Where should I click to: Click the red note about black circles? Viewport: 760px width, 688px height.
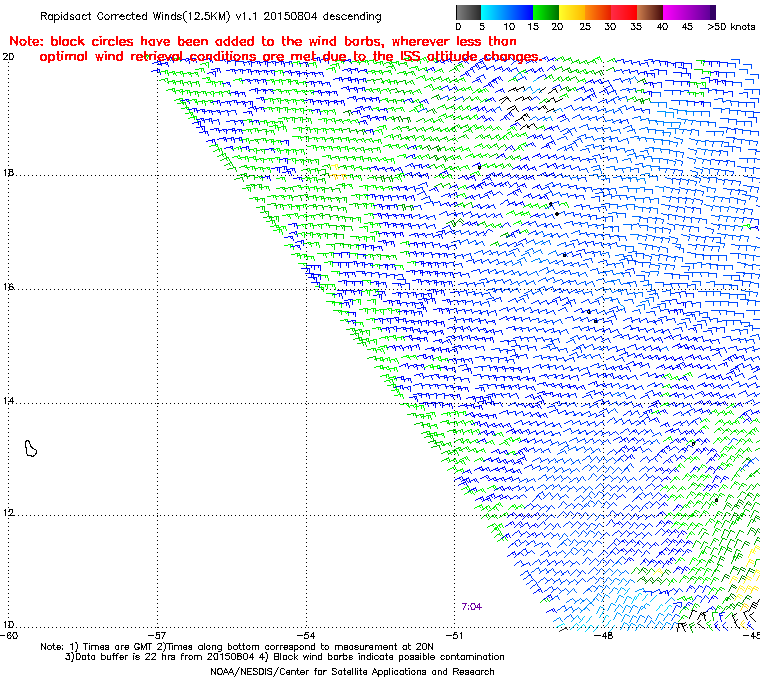[275, 49]
